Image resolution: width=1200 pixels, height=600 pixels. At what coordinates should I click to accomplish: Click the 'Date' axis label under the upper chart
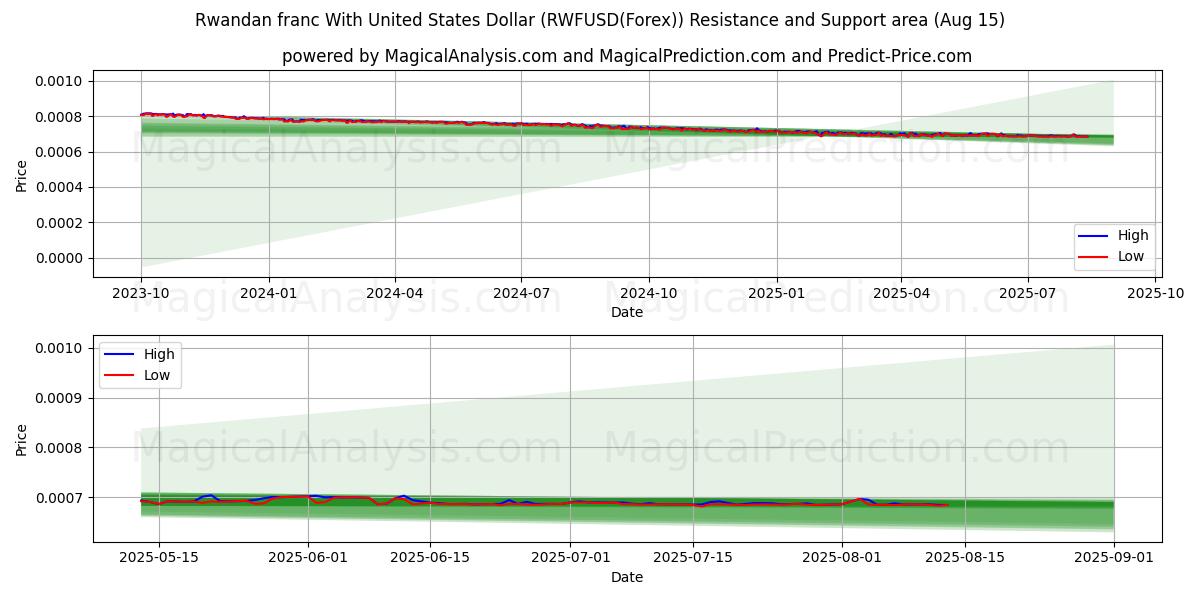click(x=627, y=312)
